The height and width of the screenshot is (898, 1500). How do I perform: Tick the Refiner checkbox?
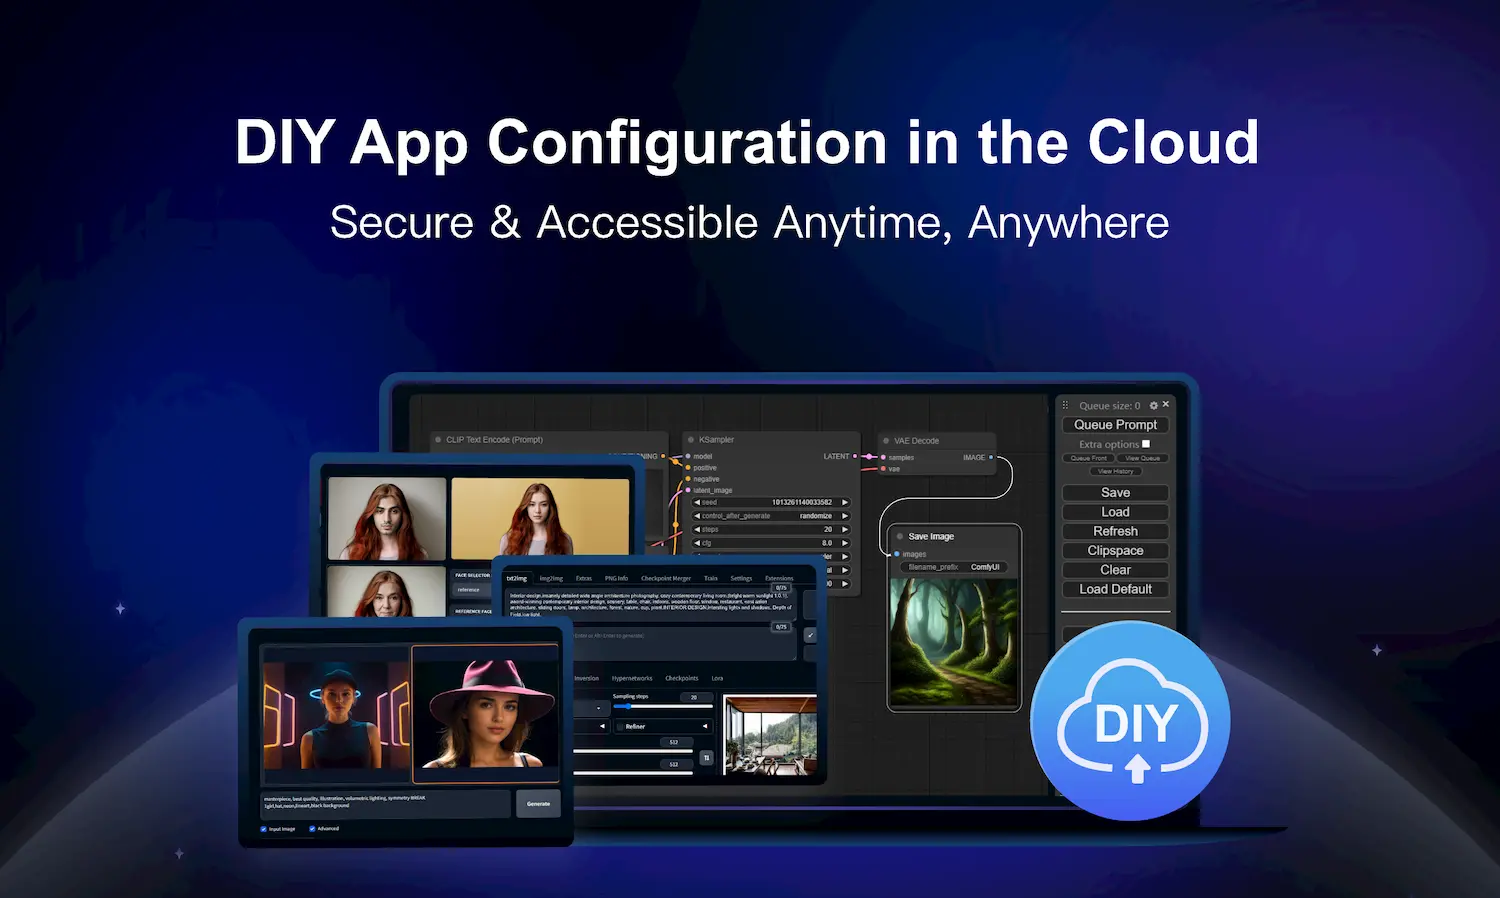[x=620, y=727]
